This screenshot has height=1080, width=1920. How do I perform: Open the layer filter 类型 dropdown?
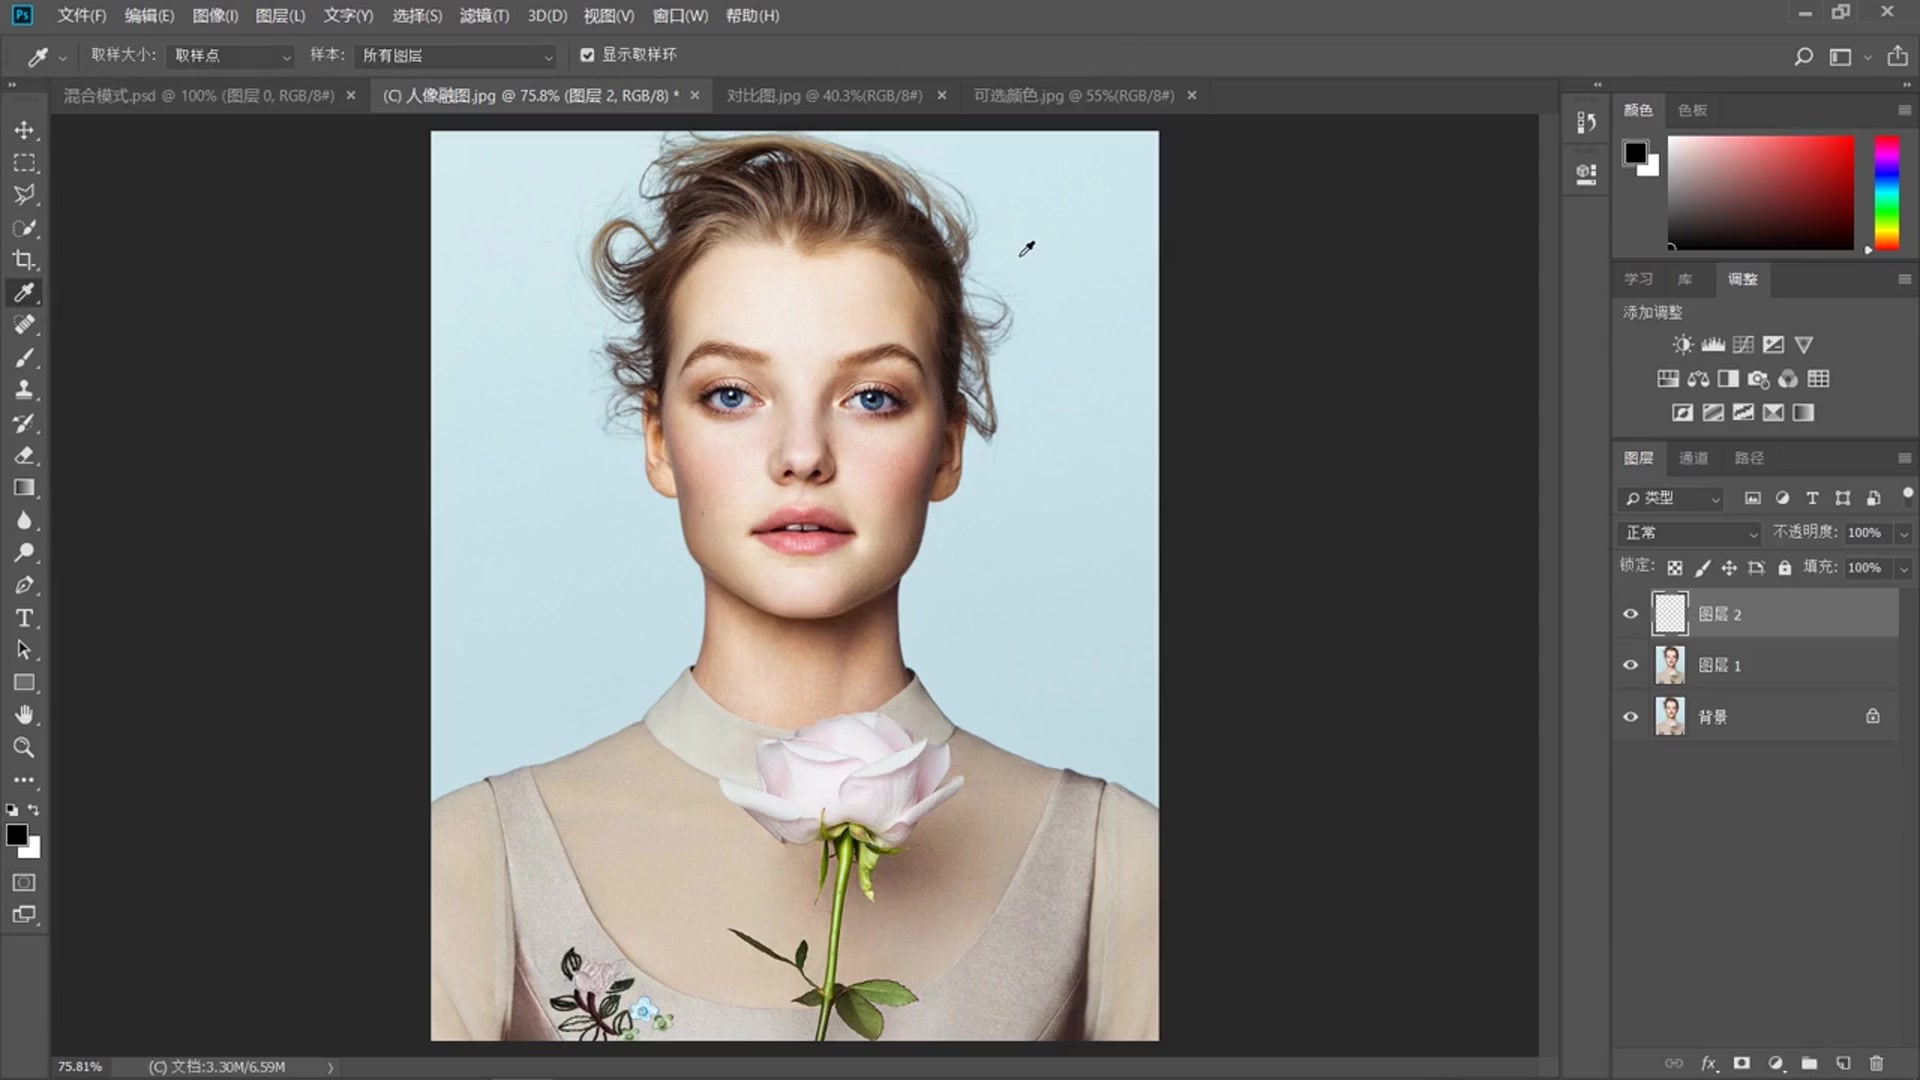1670,498
